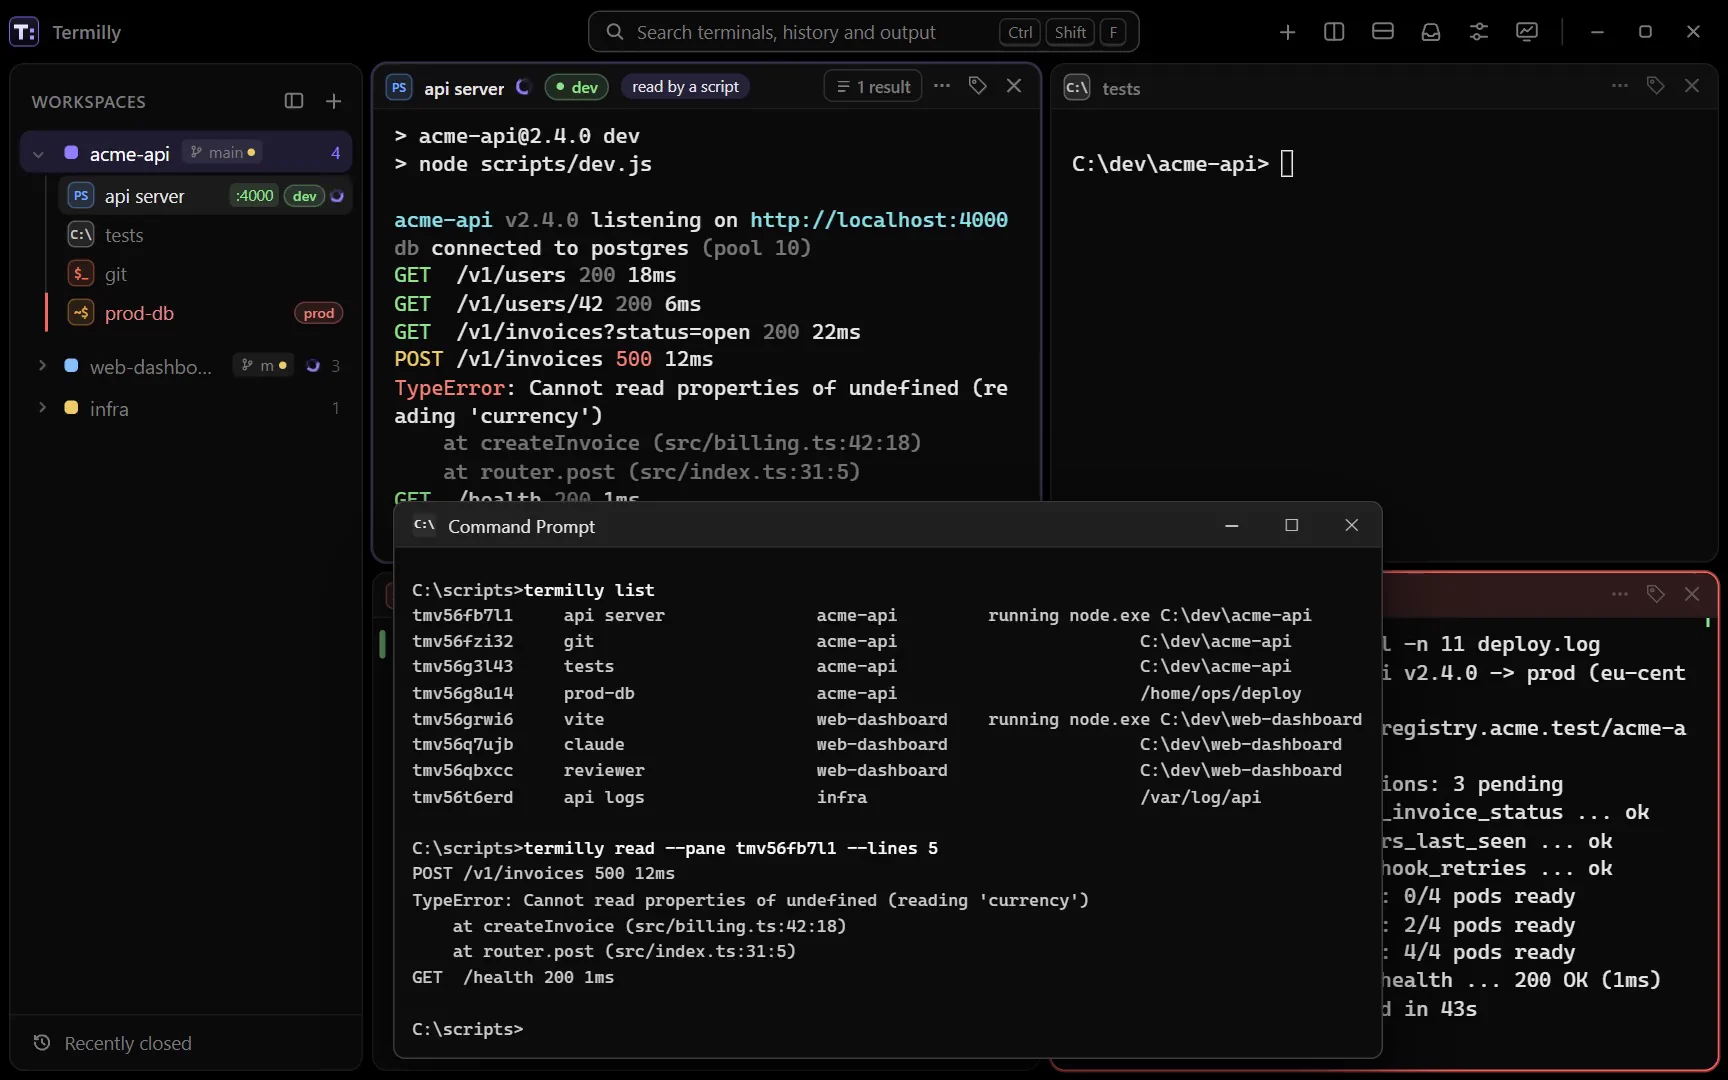
Task: Maximize the Command Prompt window
Action: tap(1291, 525)
